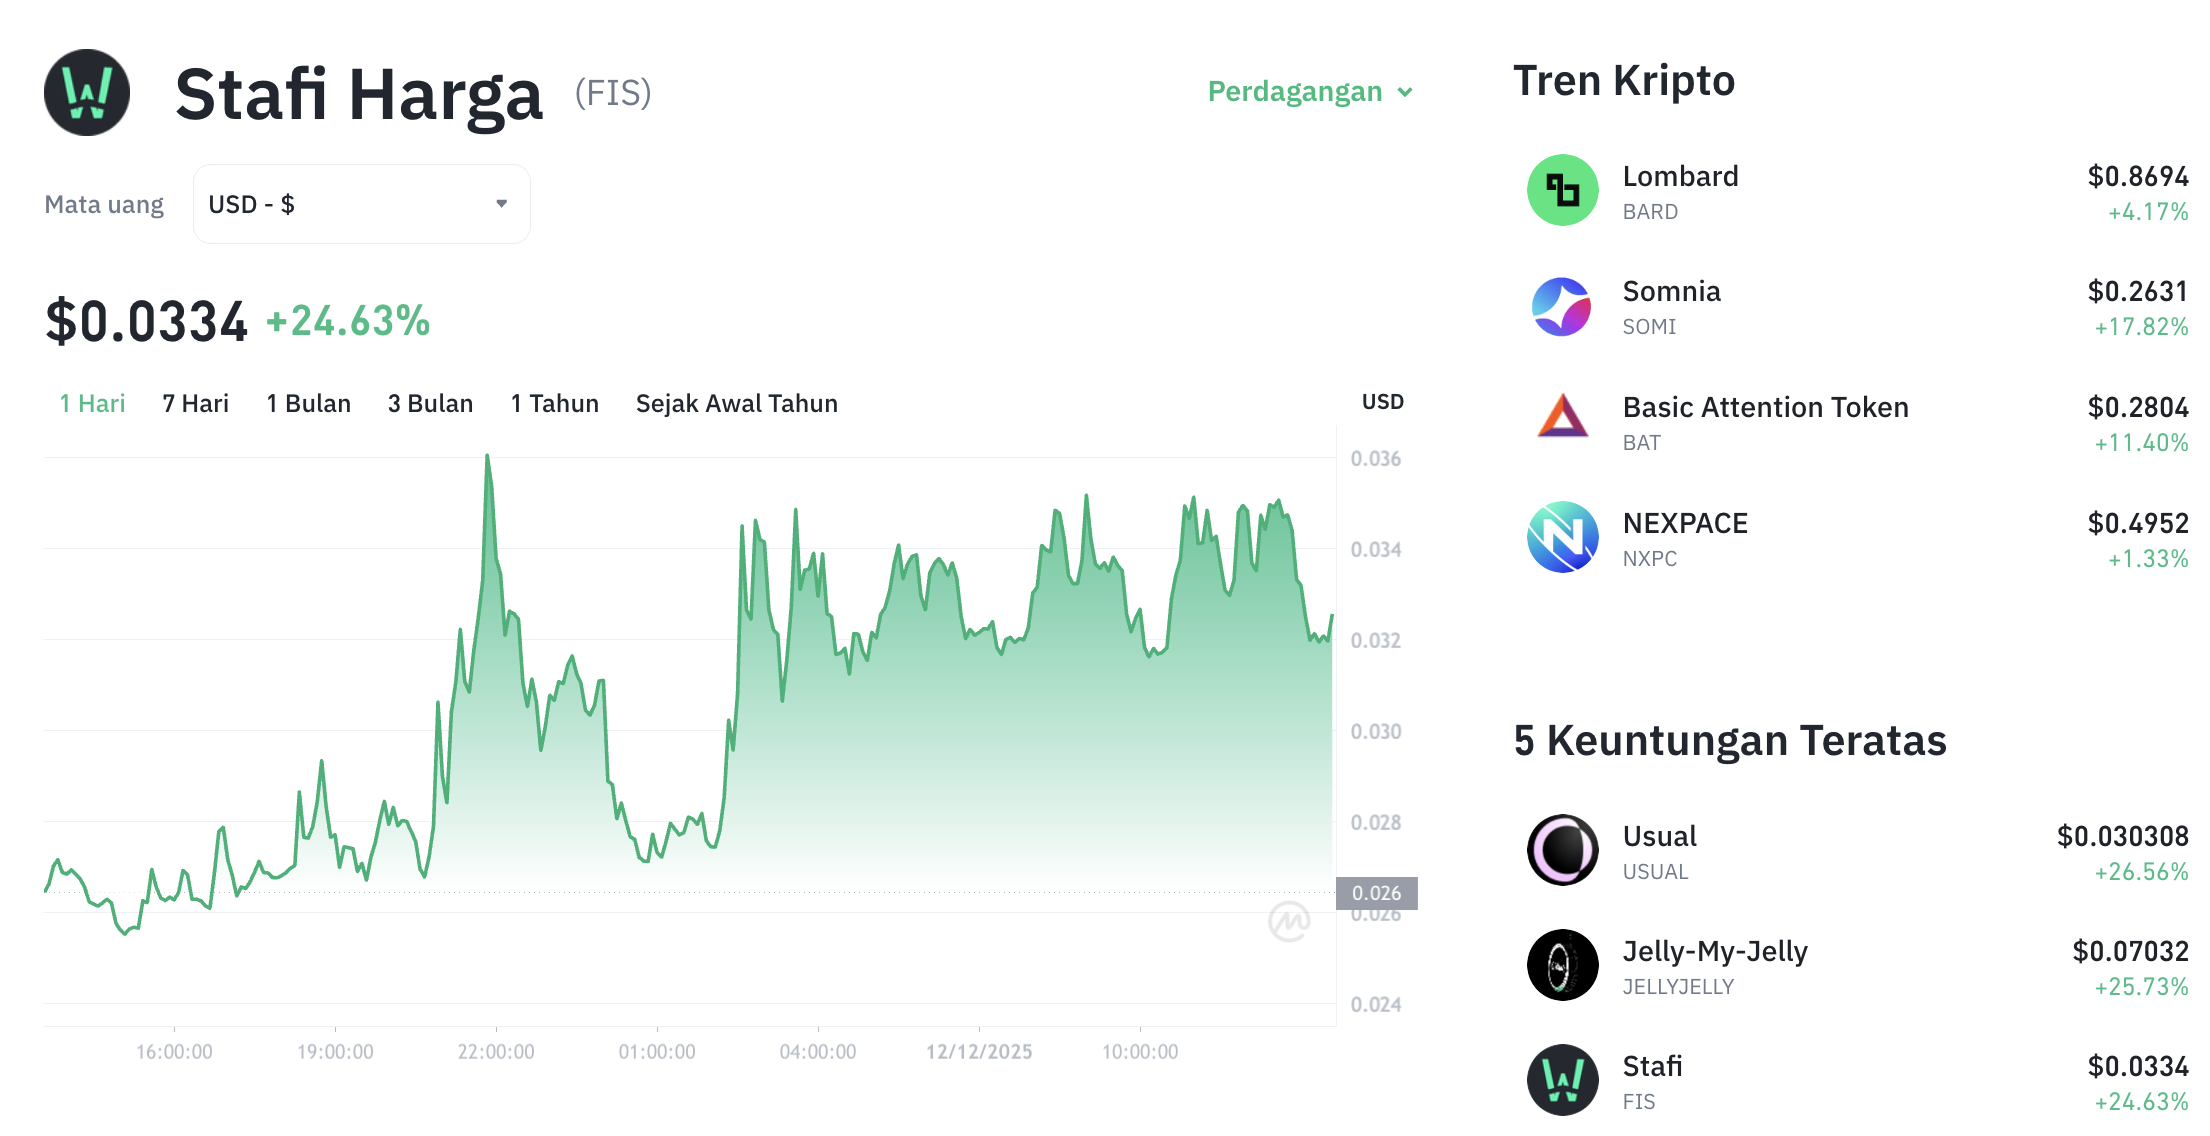Switch to the Sejak Awal Tahun view
This screenshot has height=1136, width=2210.
click(736, 403)
